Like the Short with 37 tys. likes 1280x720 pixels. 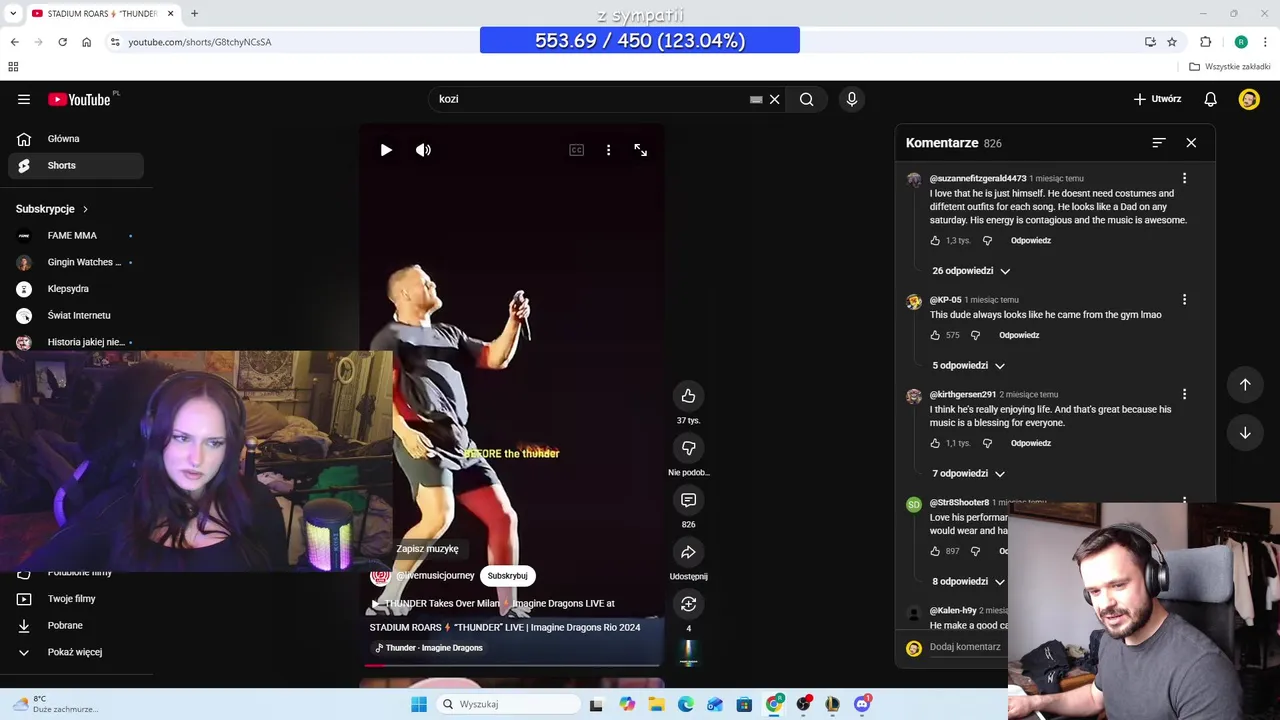688,396
